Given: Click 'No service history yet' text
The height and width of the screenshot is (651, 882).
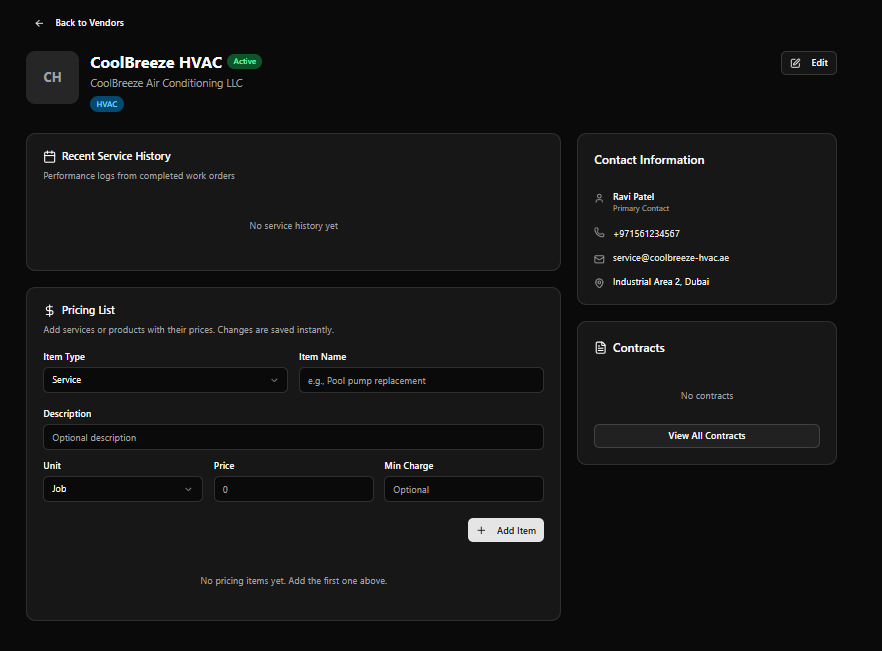Looking at the screenshot, I should [x=294, y=226].
